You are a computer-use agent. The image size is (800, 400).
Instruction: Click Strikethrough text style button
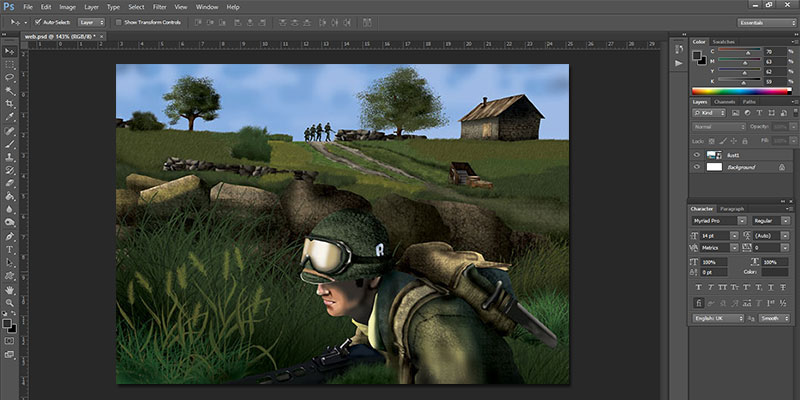click(x=783, y=288)
